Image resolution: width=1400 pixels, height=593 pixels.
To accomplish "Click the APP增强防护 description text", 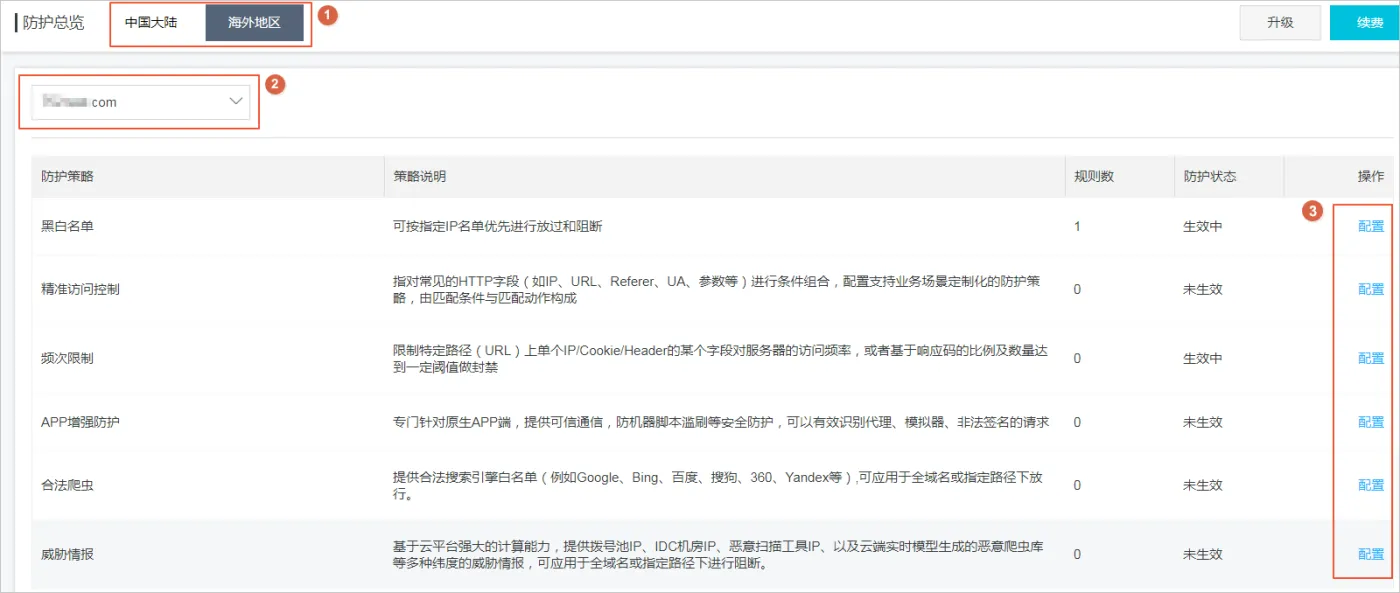I will coord(721,422).
